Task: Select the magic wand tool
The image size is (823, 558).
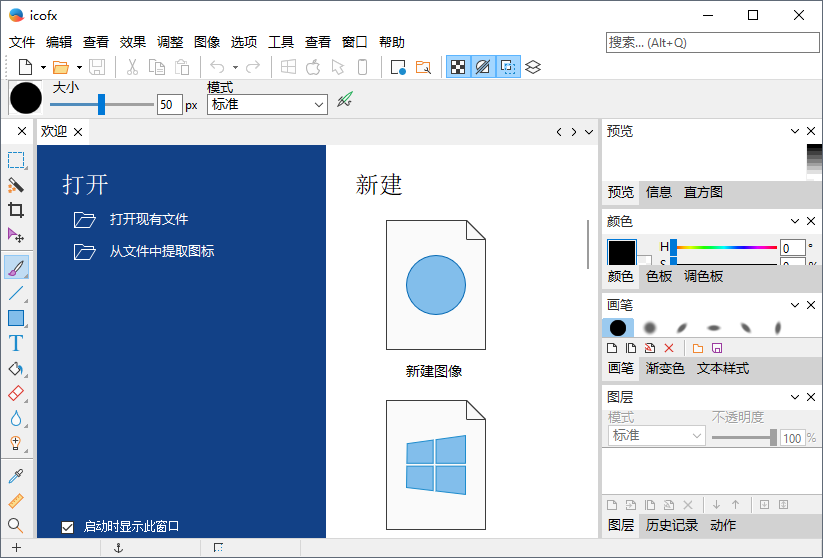Action: coord(16,185)
